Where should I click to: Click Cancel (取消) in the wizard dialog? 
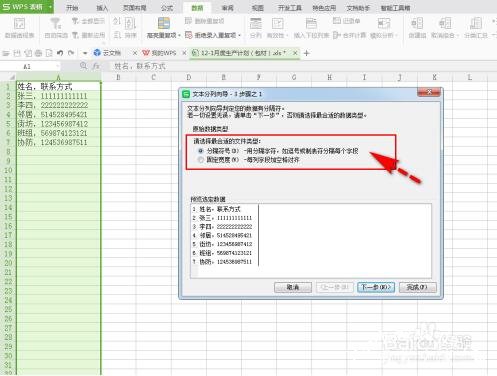pos(293,287)
